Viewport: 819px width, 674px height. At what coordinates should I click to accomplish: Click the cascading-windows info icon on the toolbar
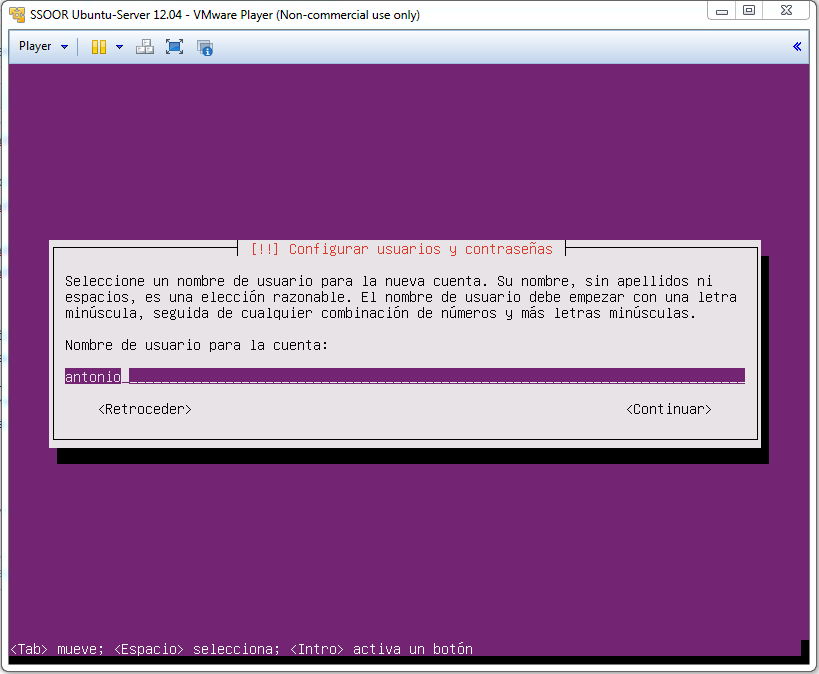(x=205, y=46)
